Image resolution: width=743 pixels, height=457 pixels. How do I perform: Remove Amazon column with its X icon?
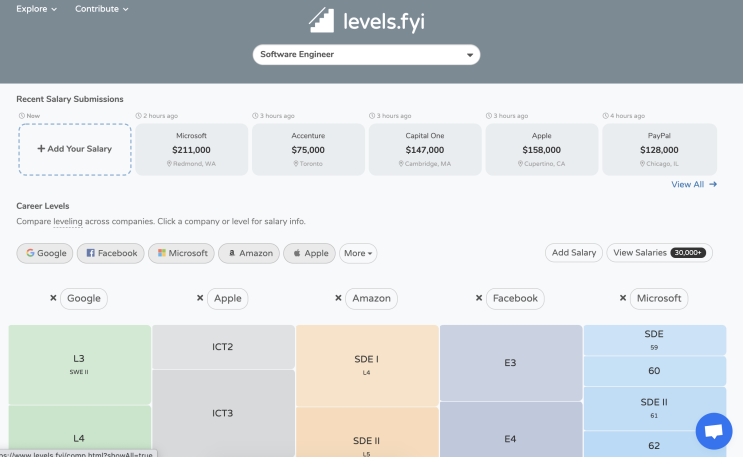tap(338, 298)
